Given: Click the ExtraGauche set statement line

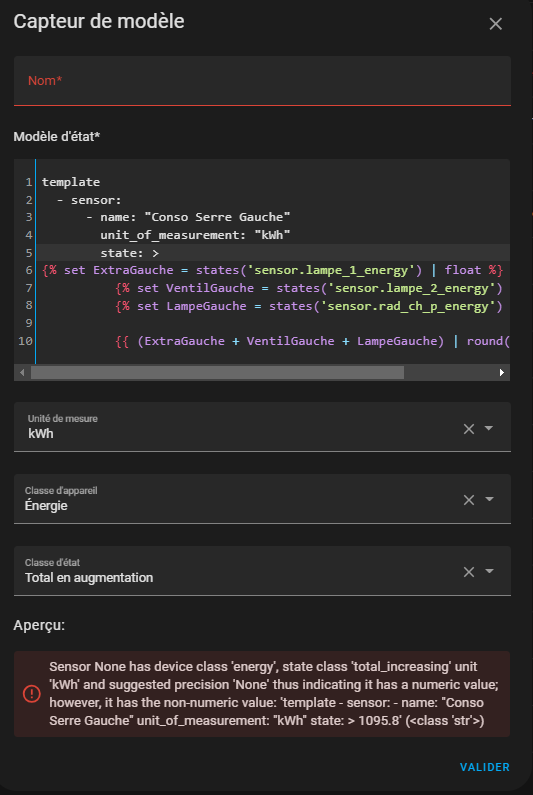Looking at the screenshot, I should click(x=272, y=270).
